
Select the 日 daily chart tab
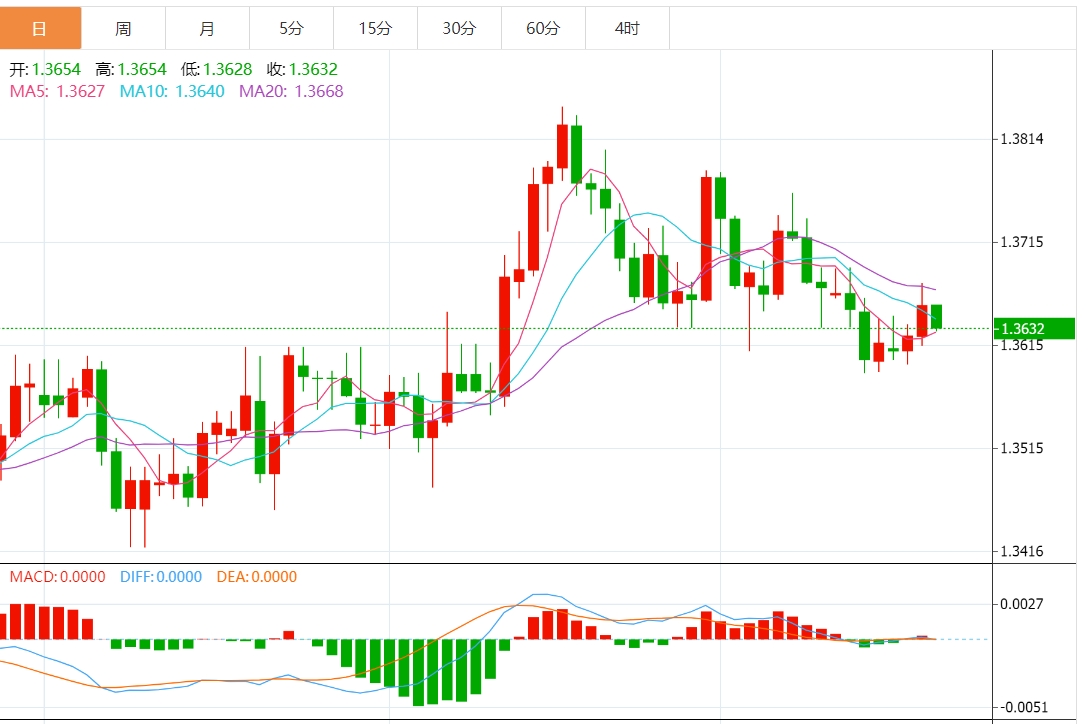[x=40, y=29]
